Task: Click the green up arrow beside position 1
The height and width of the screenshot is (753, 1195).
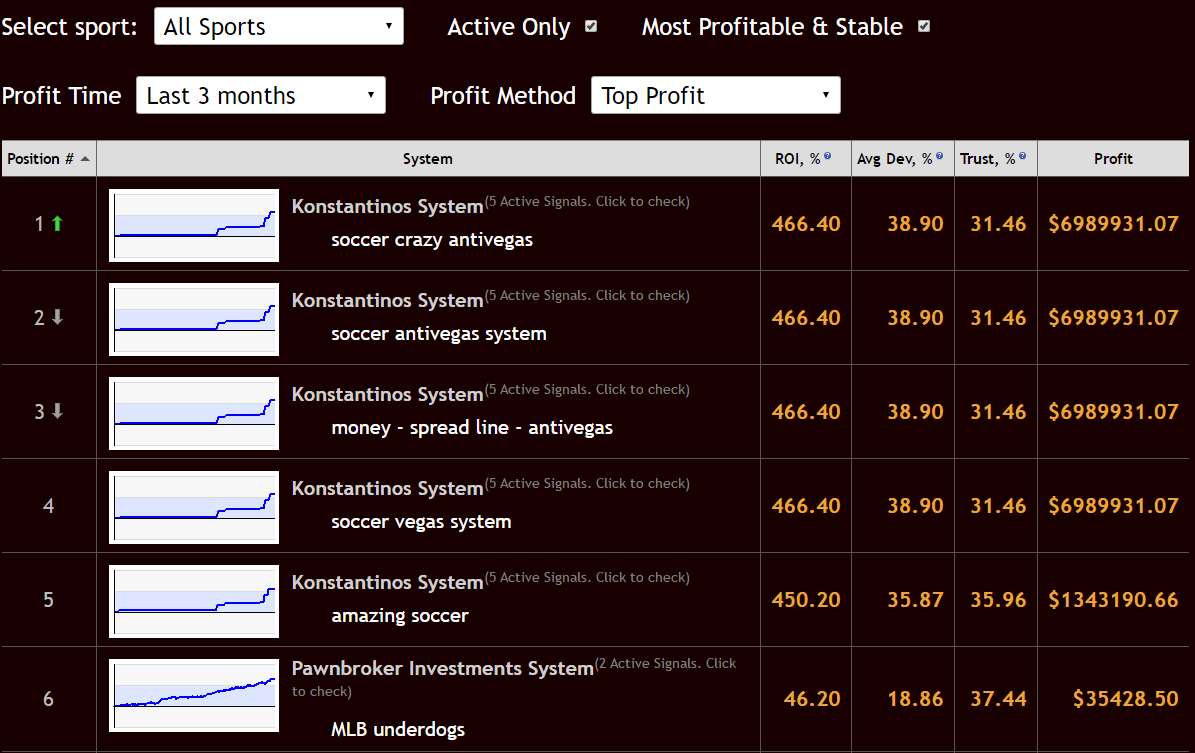Action: [57, 225]
